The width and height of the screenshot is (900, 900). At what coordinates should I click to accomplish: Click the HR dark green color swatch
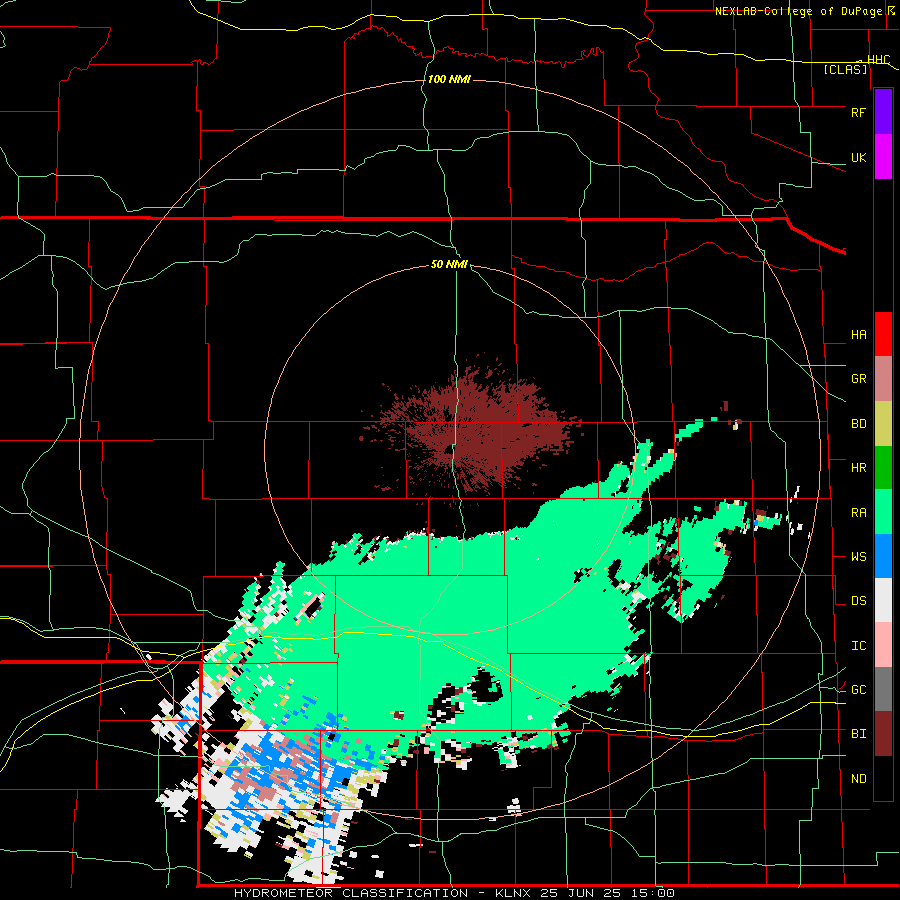point(883,468)
